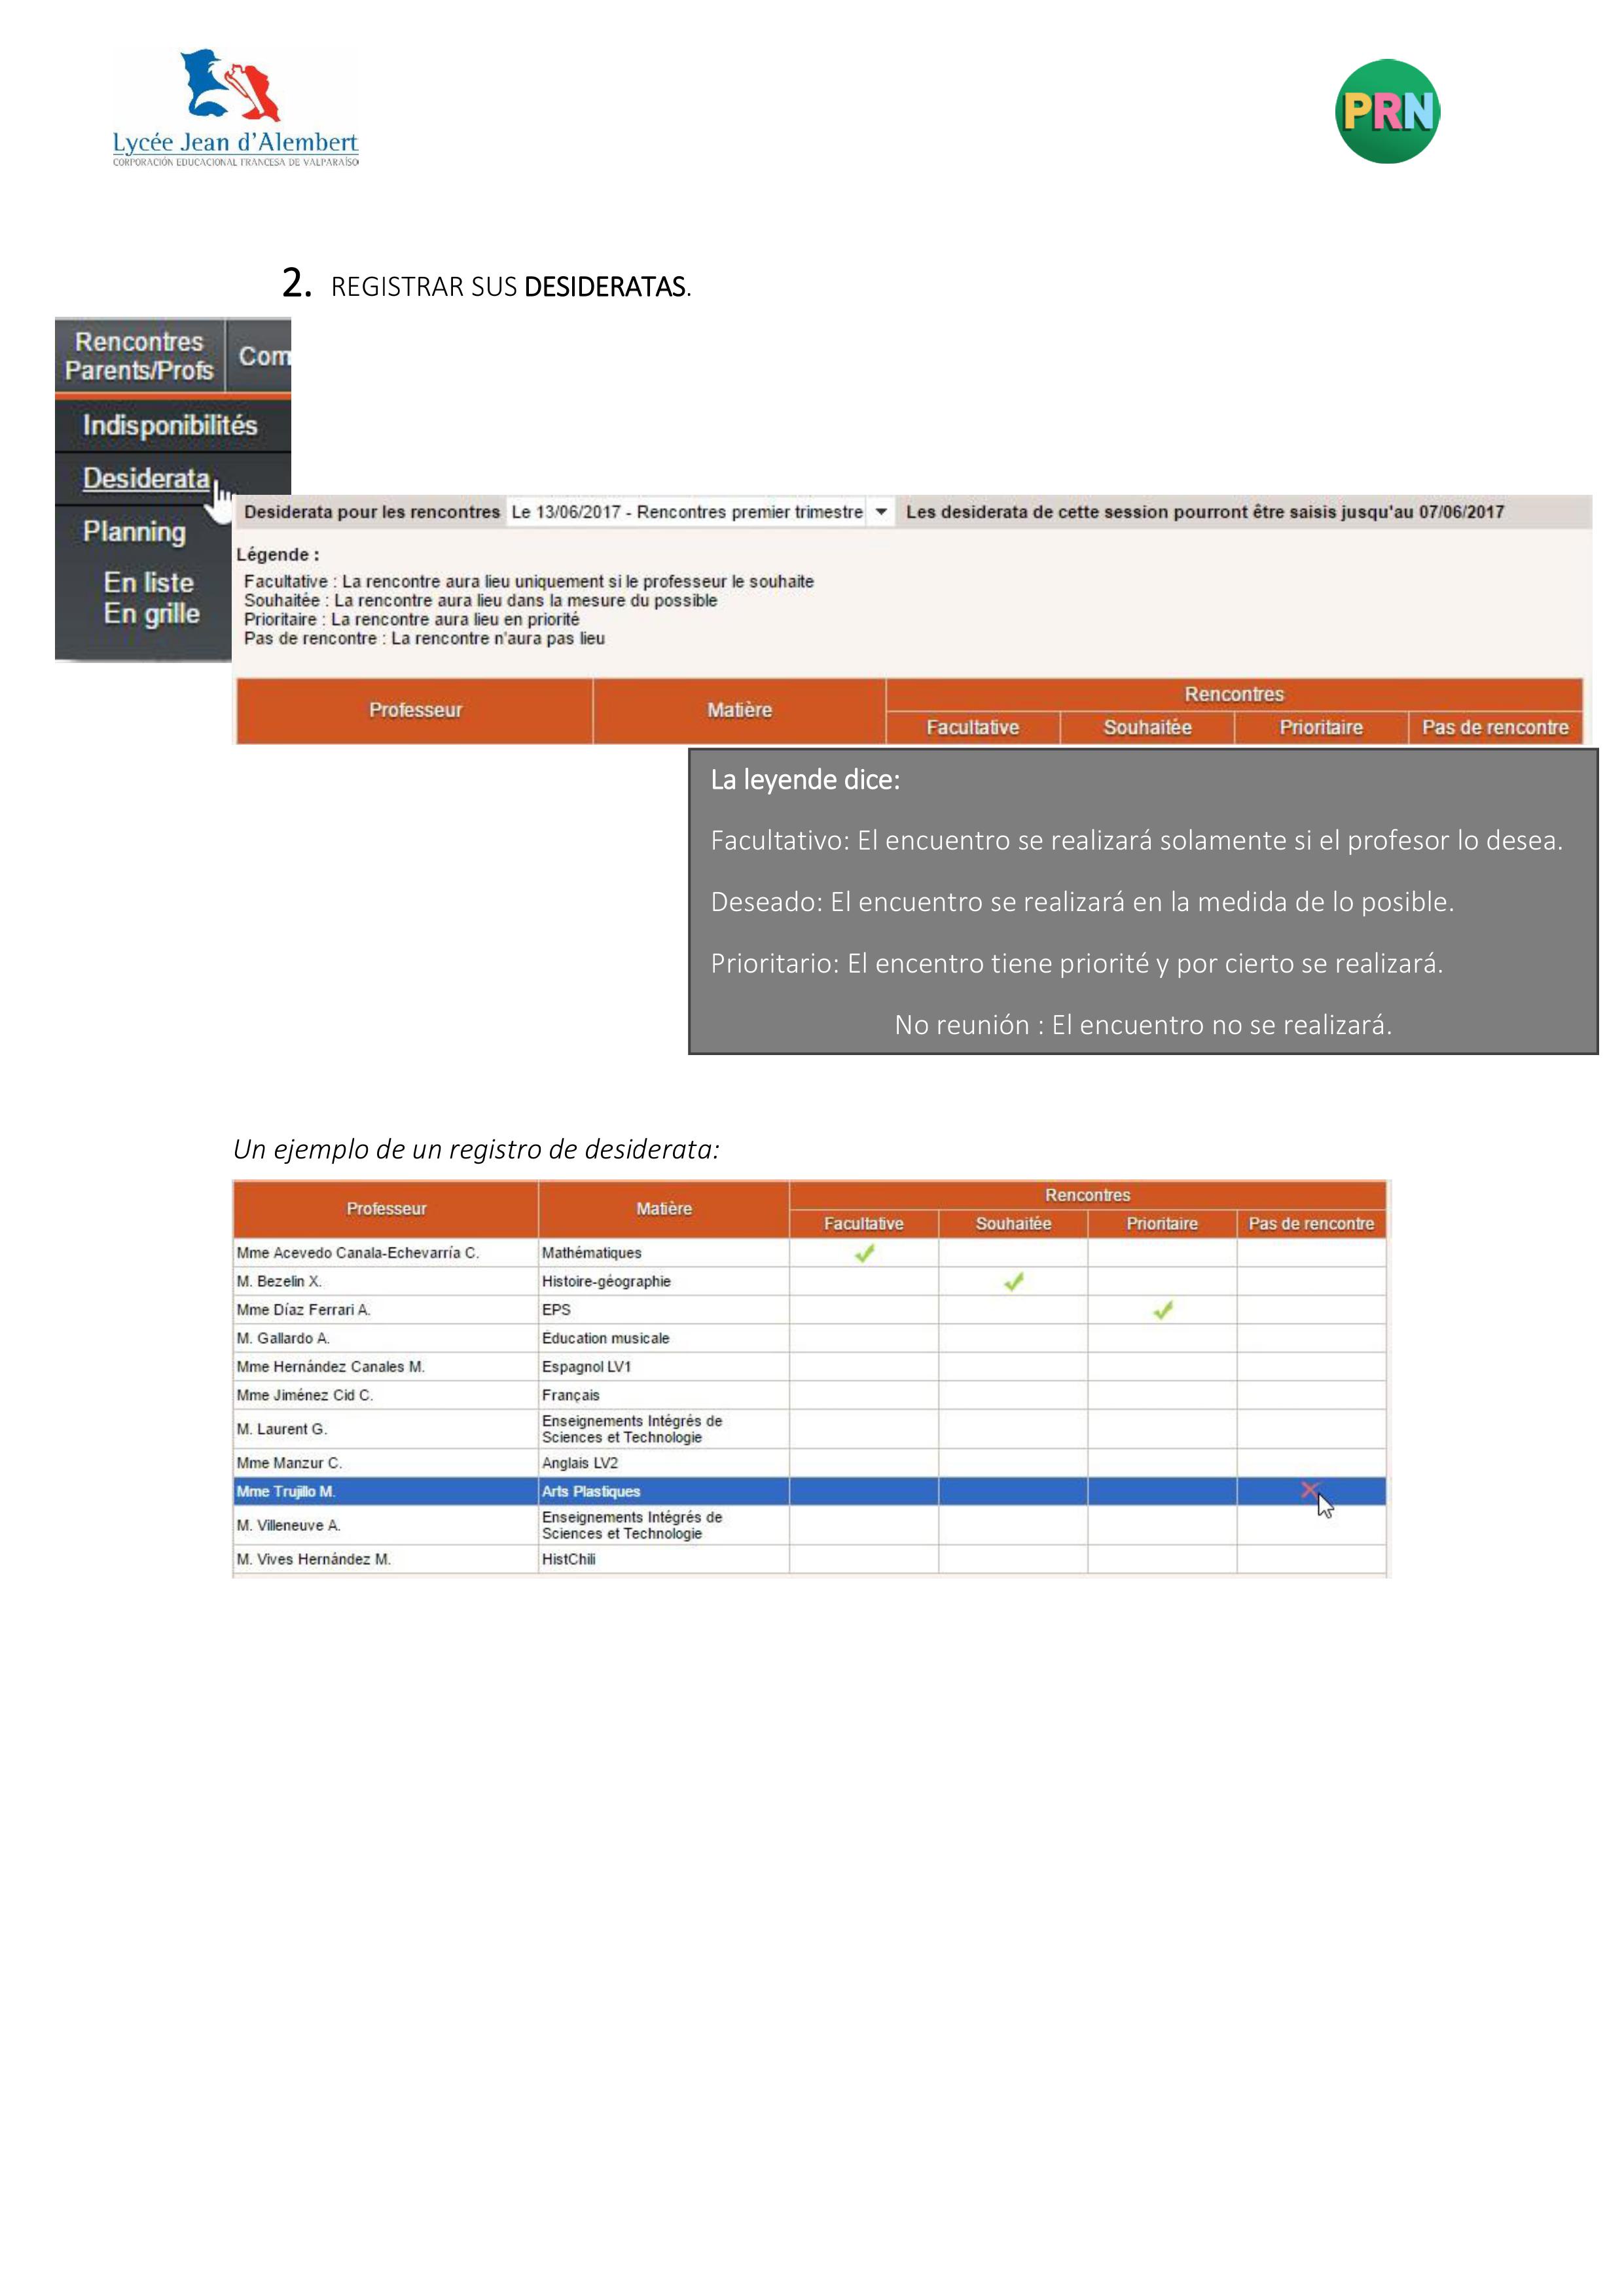Click the Lycée Jean d'Alembert logo
This screenshot has width=1624, height=2296.
coord(235,107)
